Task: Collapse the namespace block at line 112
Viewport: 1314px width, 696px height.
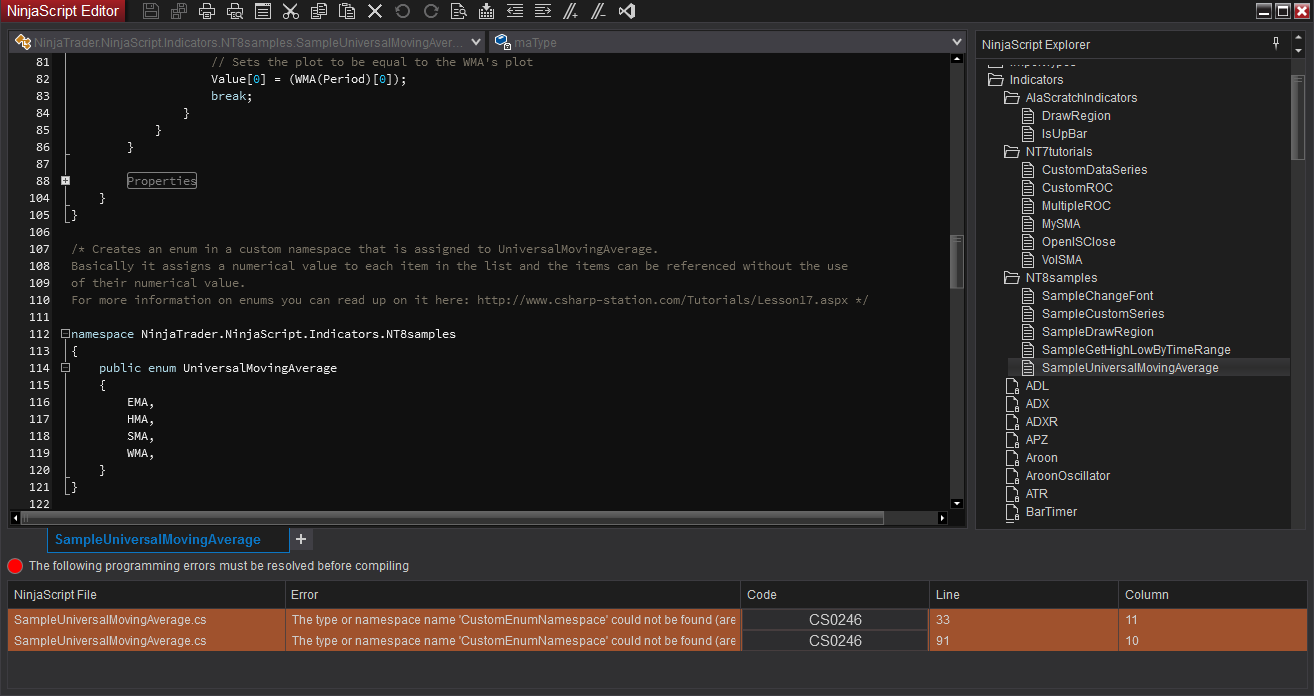Action: click(x=65, y=334)
